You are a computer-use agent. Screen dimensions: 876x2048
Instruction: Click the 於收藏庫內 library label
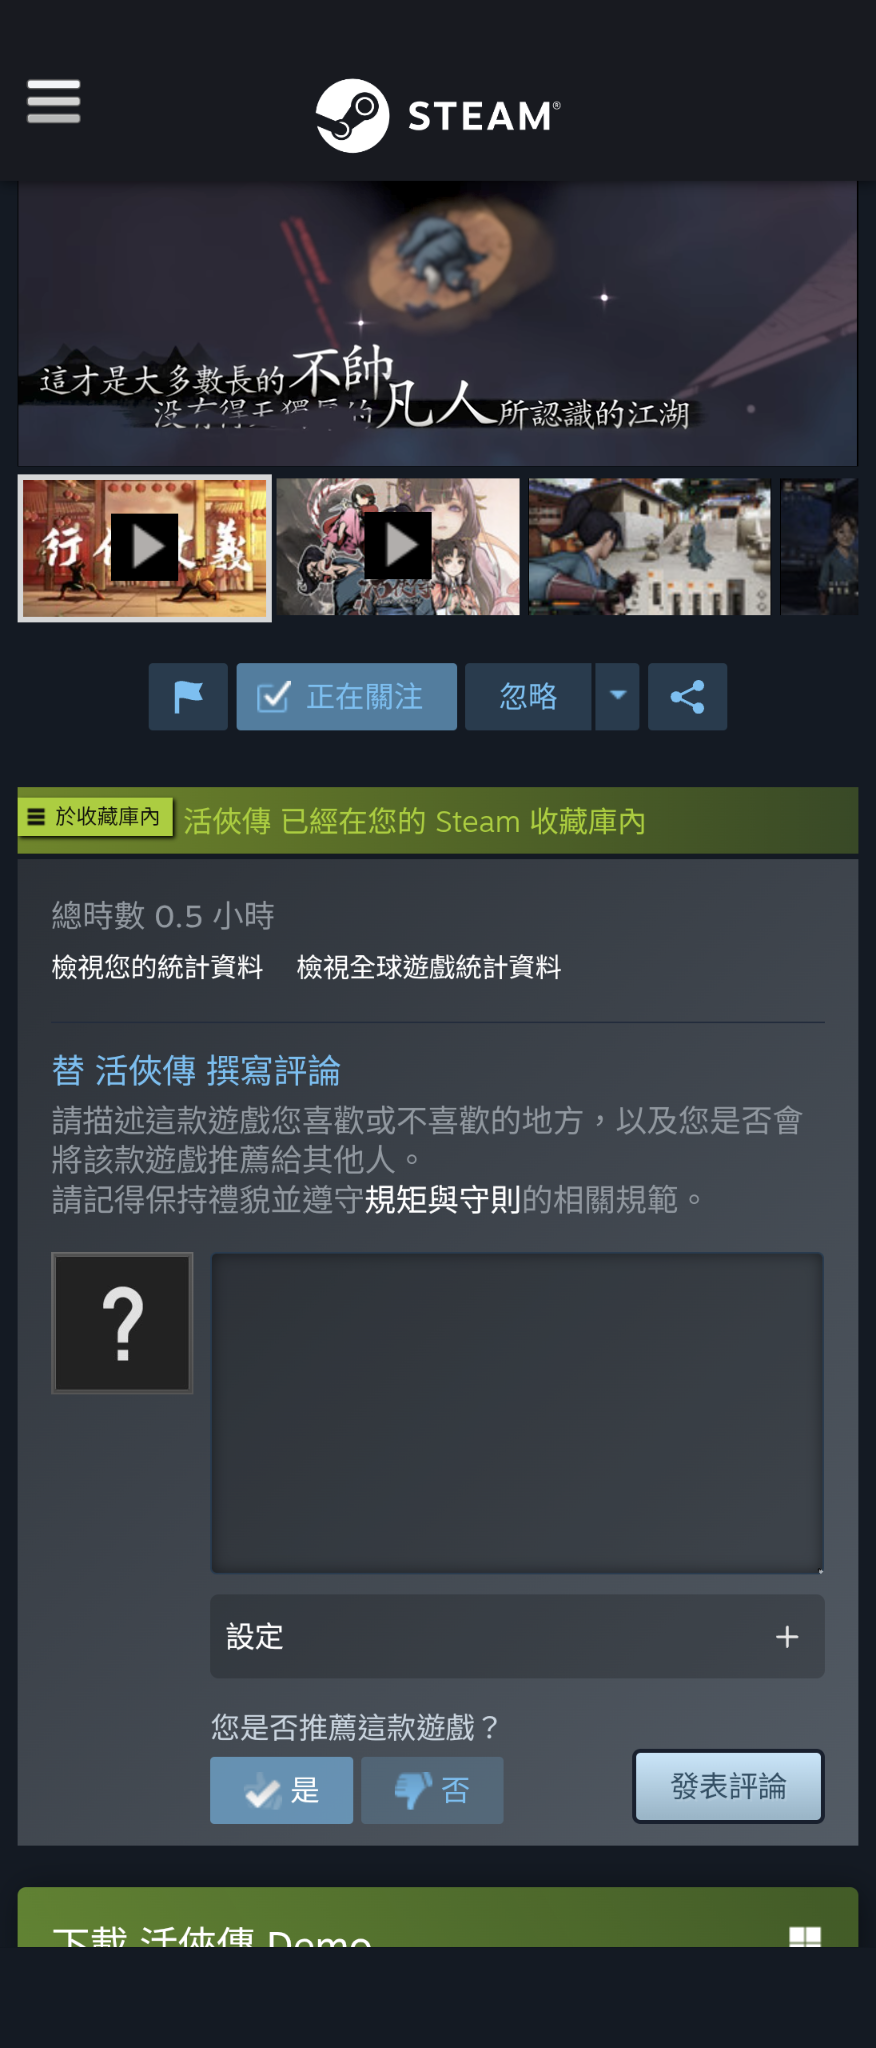[x=96, y=817]
